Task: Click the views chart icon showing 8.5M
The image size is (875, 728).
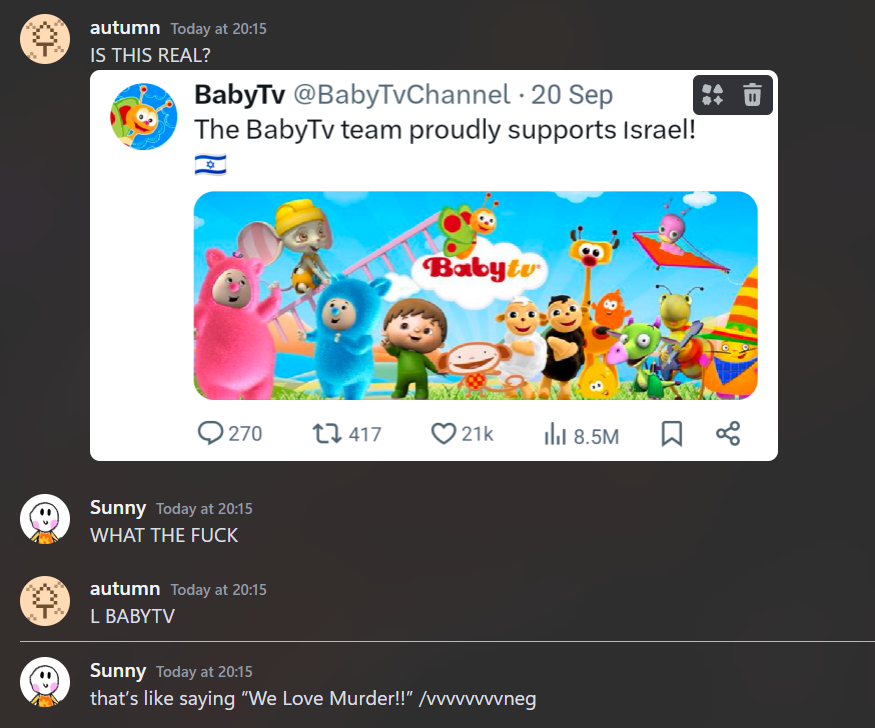Action: [x=554, y=434]
